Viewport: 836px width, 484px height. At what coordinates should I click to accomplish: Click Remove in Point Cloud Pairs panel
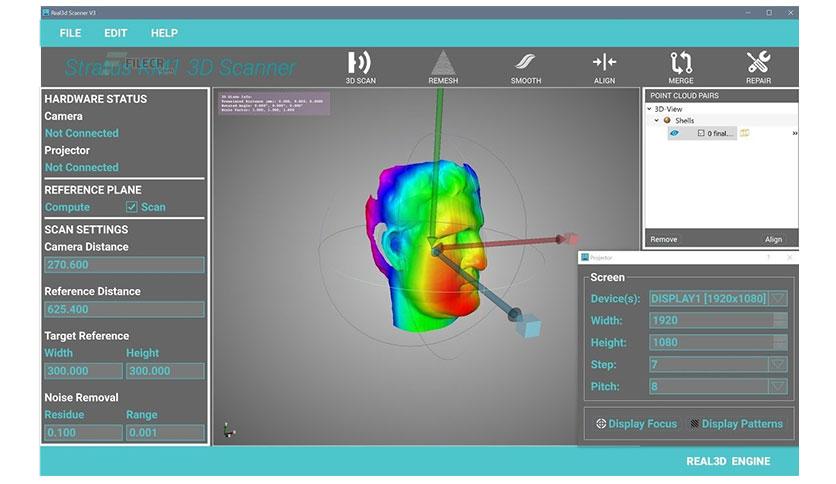(664, 240)
